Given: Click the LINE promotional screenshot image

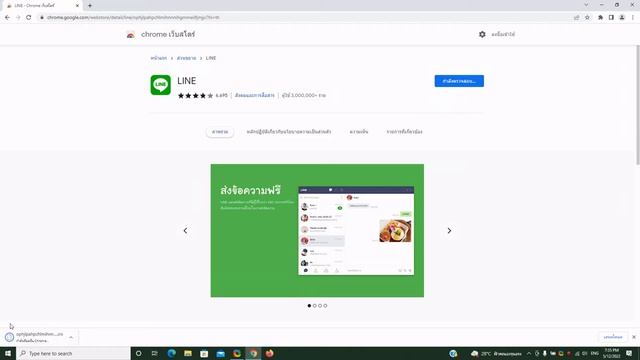Looking at the screenshot, I should click(317, 231).
